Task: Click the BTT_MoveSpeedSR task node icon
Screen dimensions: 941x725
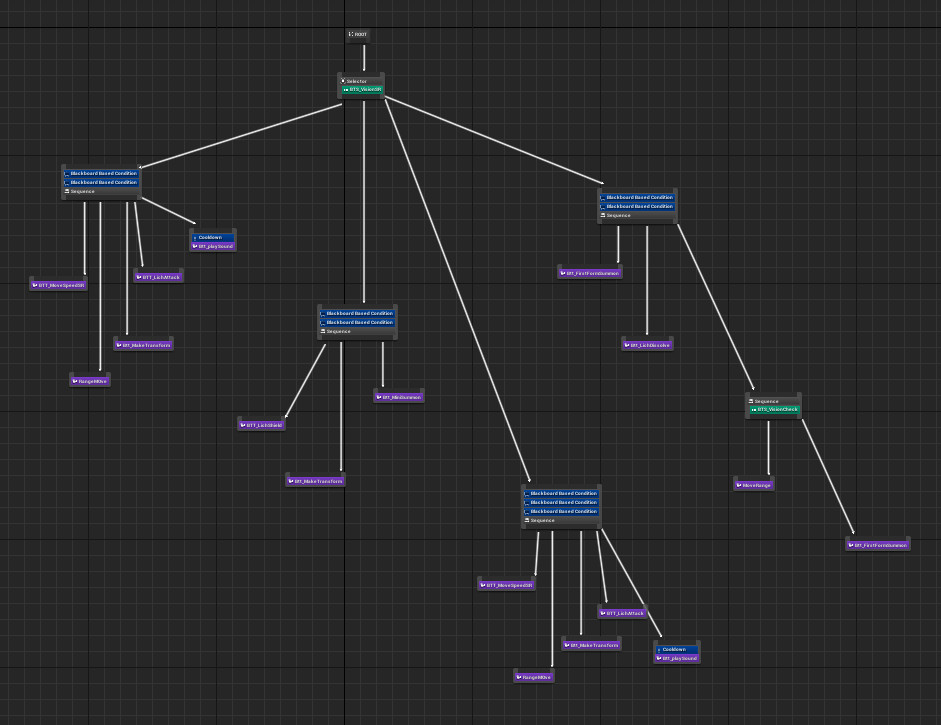Action: (38, 285)
